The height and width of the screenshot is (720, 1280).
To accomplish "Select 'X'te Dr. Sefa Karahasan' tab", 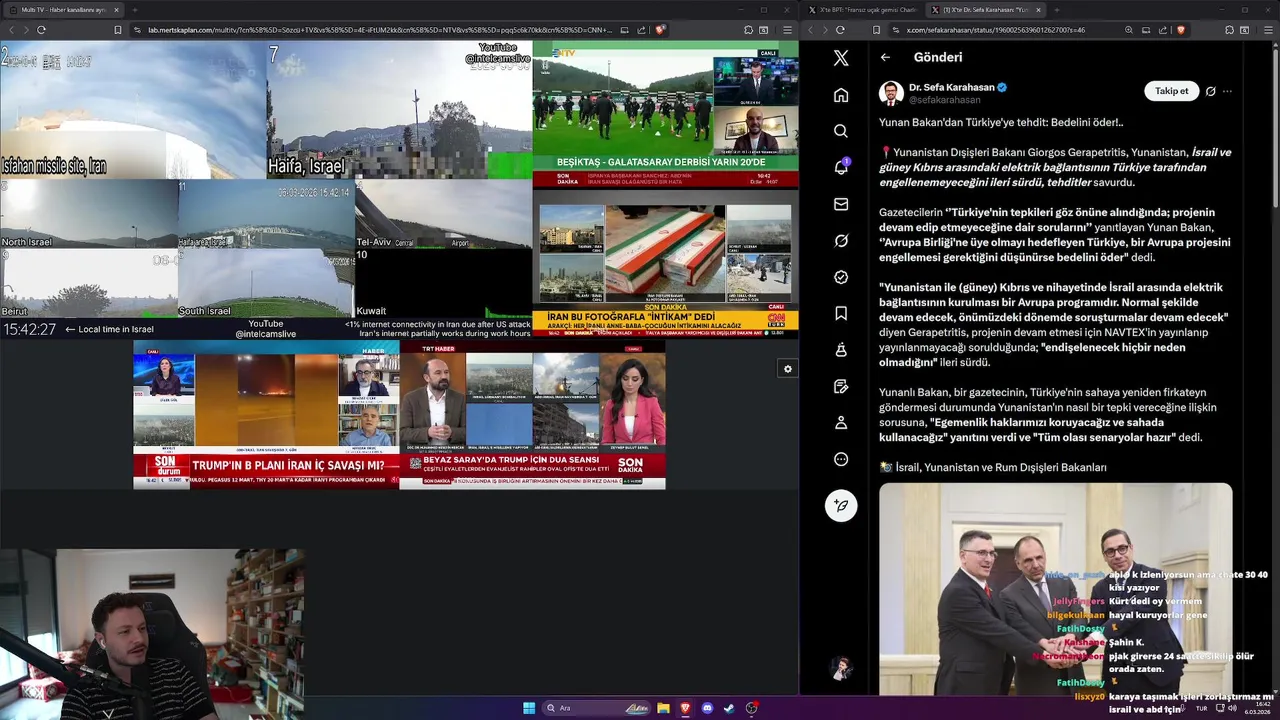I will [987, 9].
